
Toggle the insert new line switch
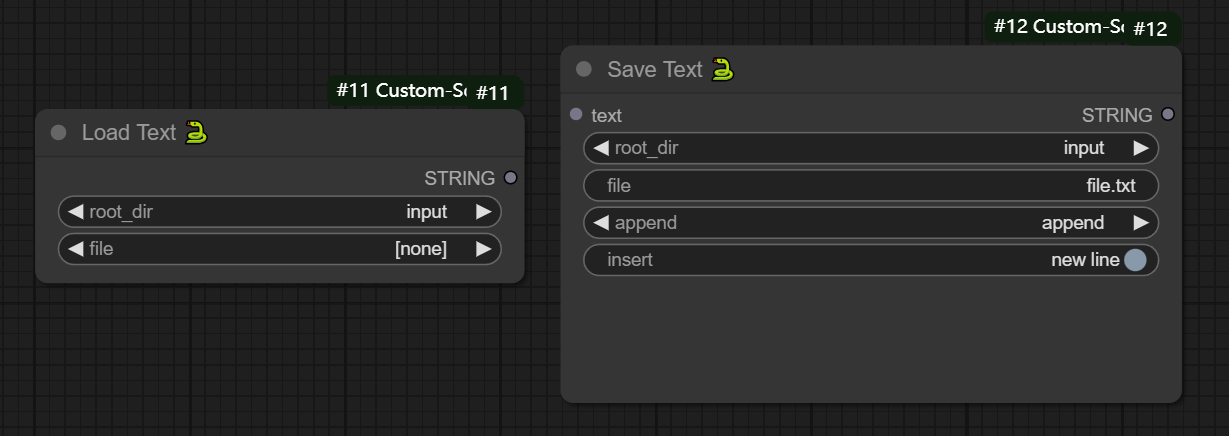[x=1134, y=260]
